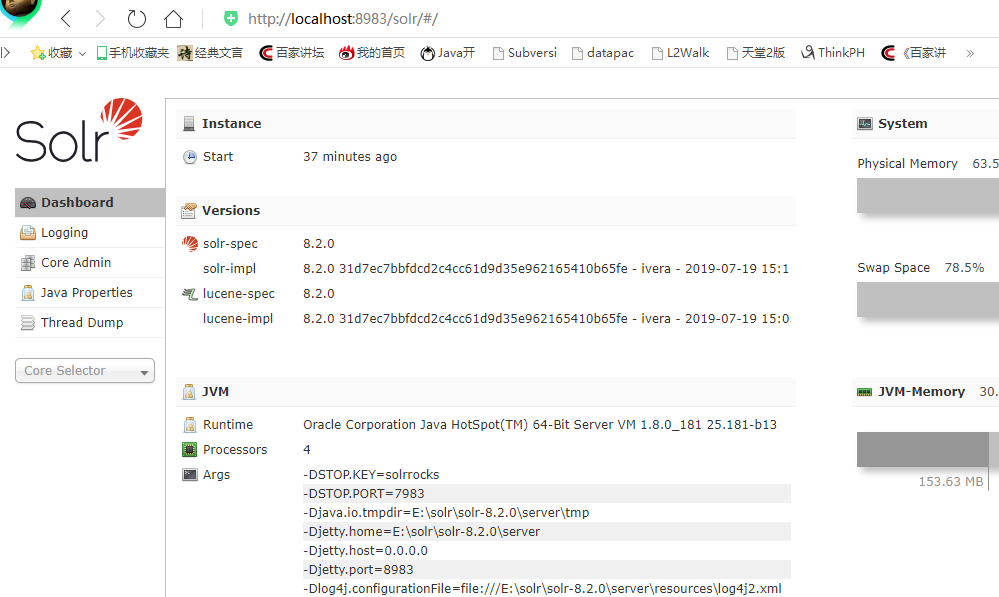Click the address bar URL

pos(343,19)
